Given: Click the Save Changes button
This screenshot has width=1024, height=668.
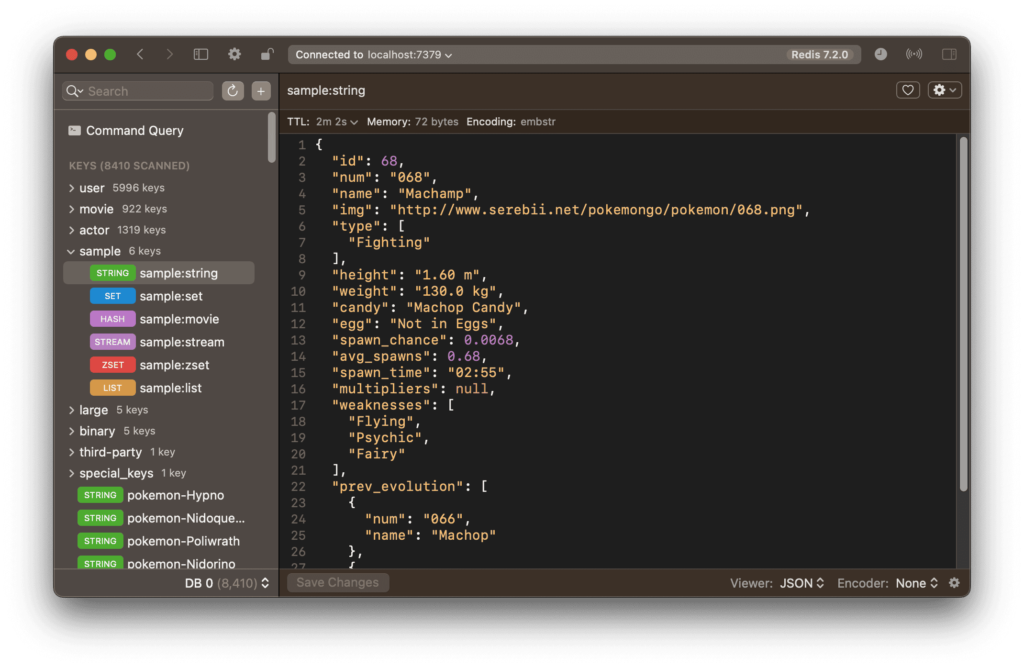Looking at the screenshot, I should tap(337, 582).
